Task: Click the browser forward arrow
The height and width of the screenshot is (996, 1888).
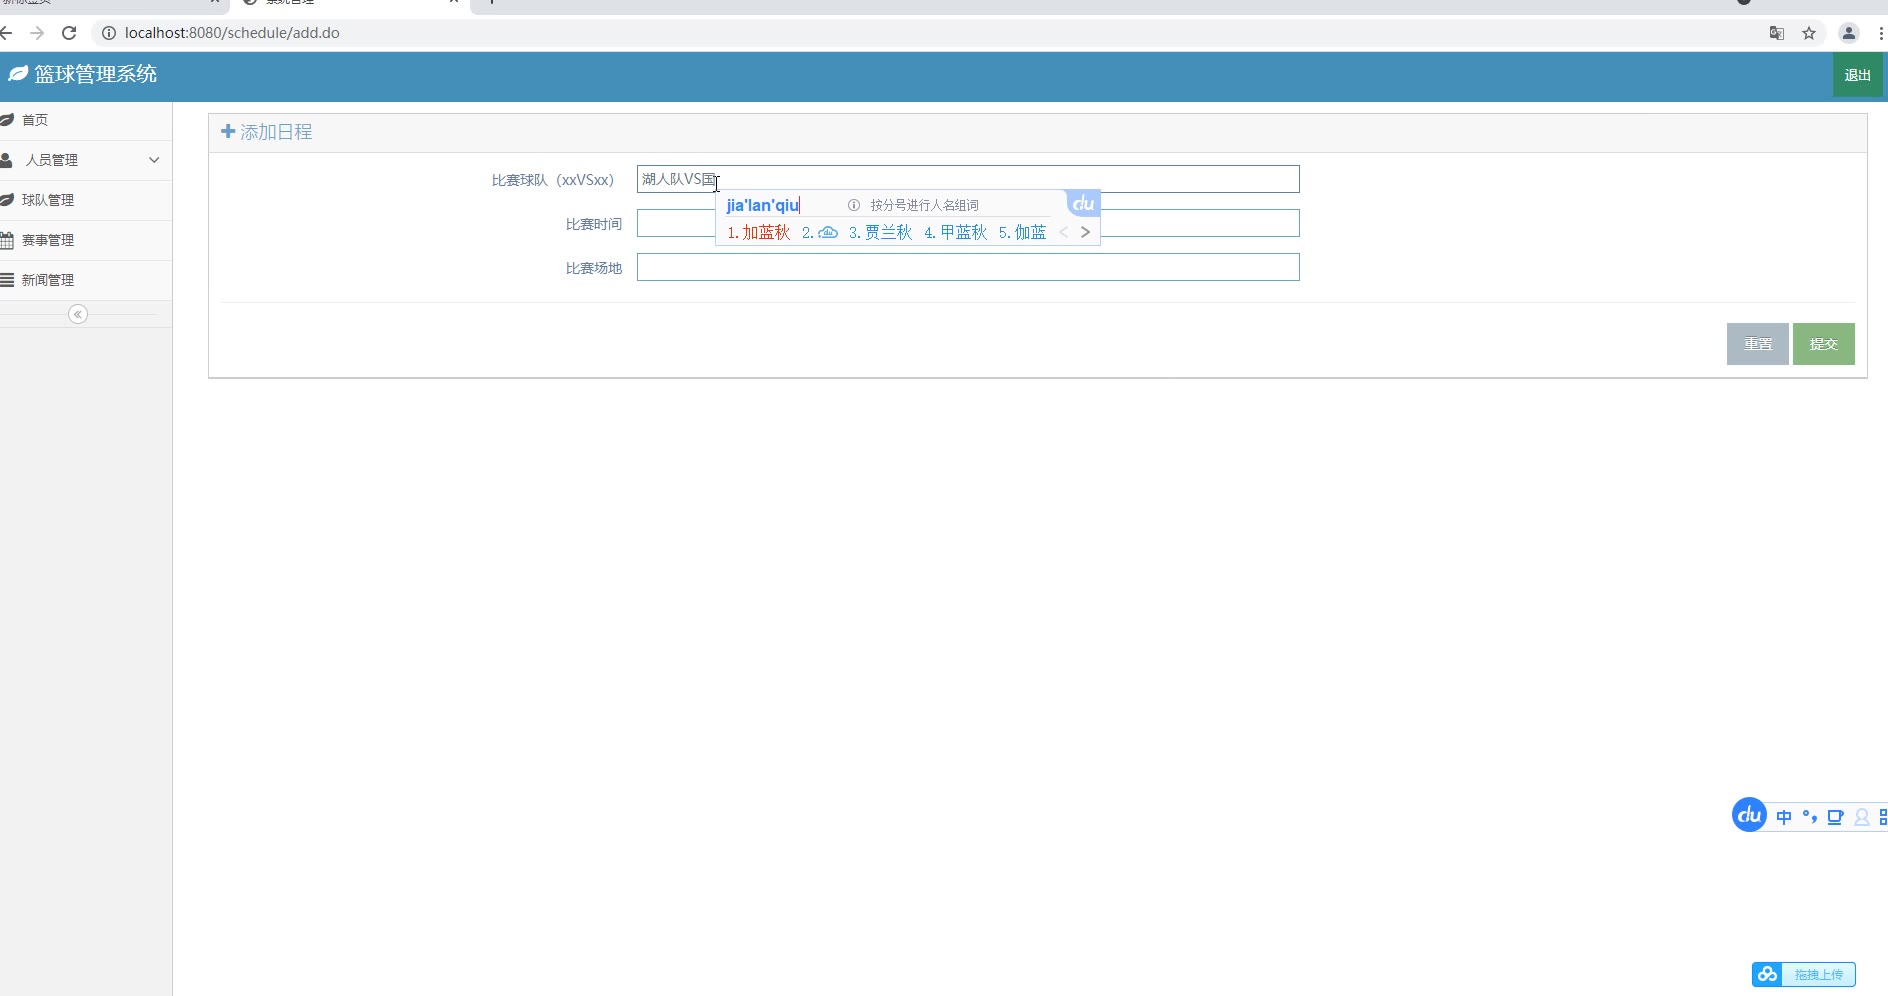Action: tap(37, 33)
